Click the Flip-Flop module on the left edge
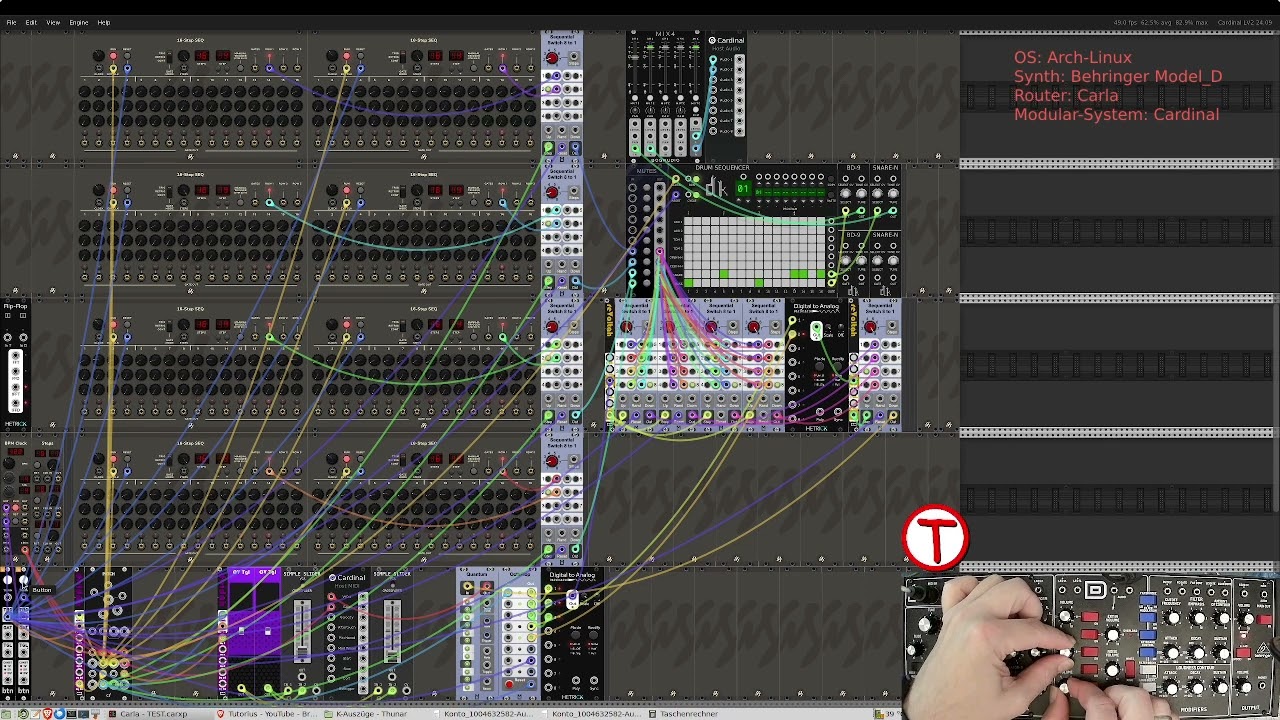Screen dimensions: 1280x720 tap(14, 364)
